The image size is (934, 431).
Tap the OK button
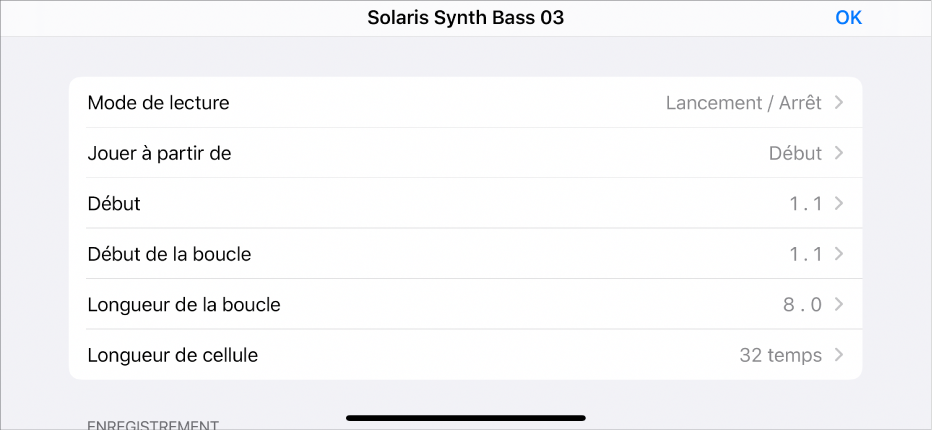pyautogui.click(x=848, y=18)
